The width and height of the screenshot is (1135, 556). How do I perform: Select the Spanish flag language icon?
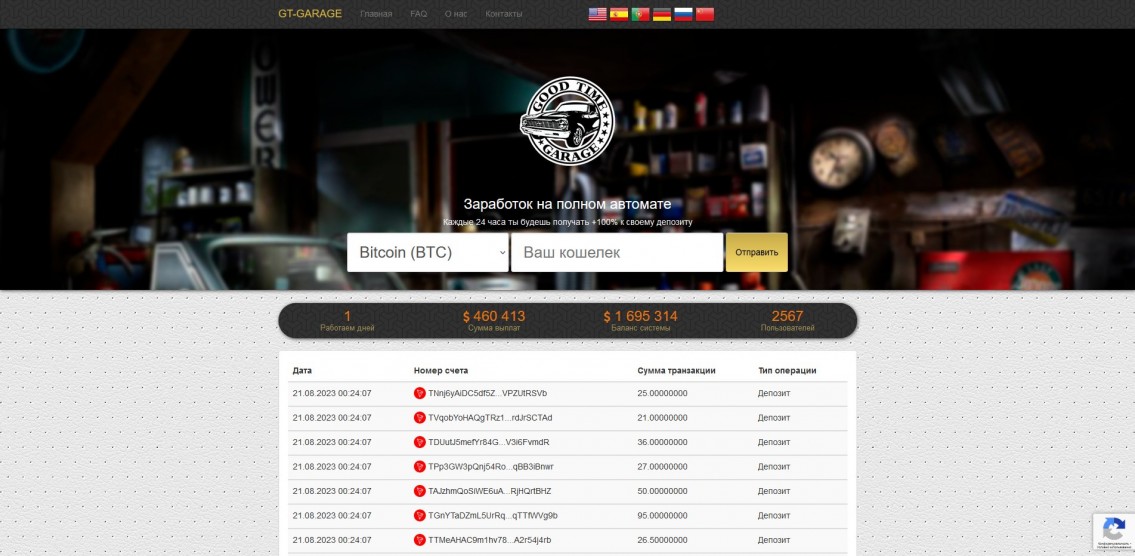pyautogui.click(x=619, y=14)
